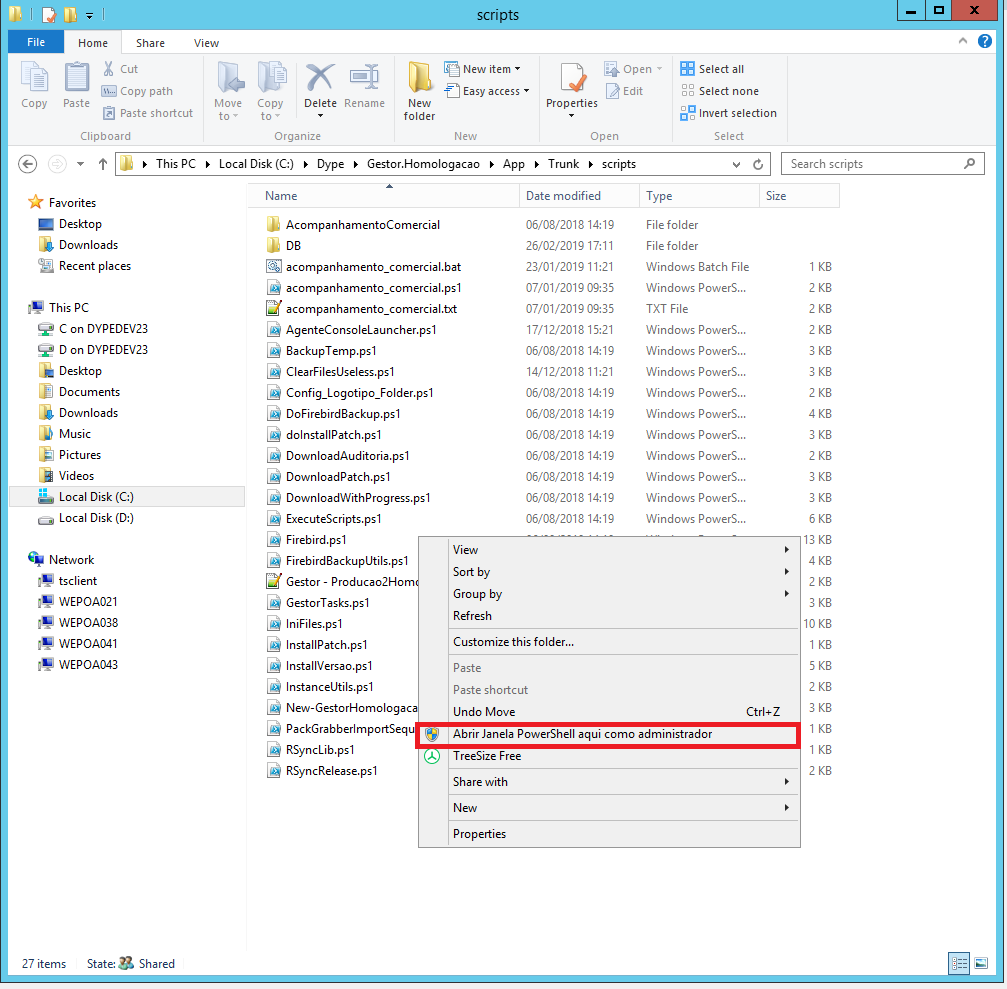Open quick access toolbar customize dropdown
This screenshot has height=989, width=1007.
(x=89, y=15)
